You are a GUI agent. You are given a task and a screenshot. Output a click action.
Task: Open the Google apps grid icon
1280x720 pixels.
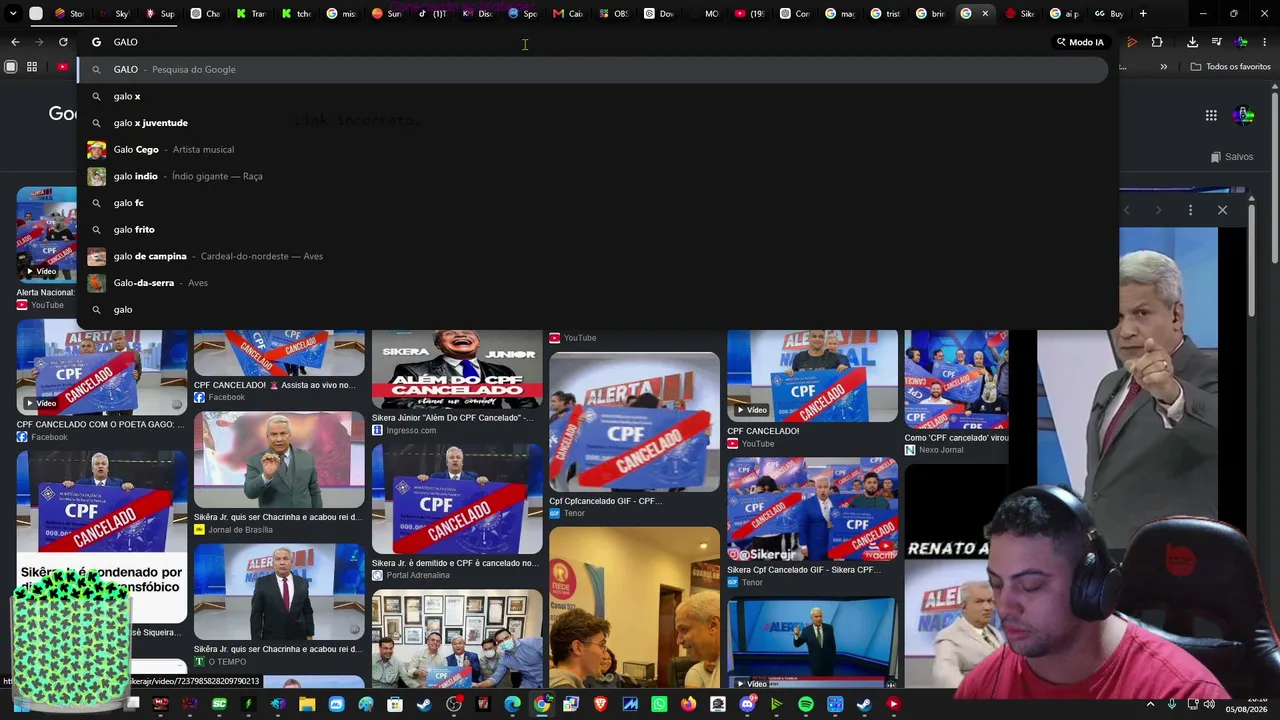point(1211,115)
